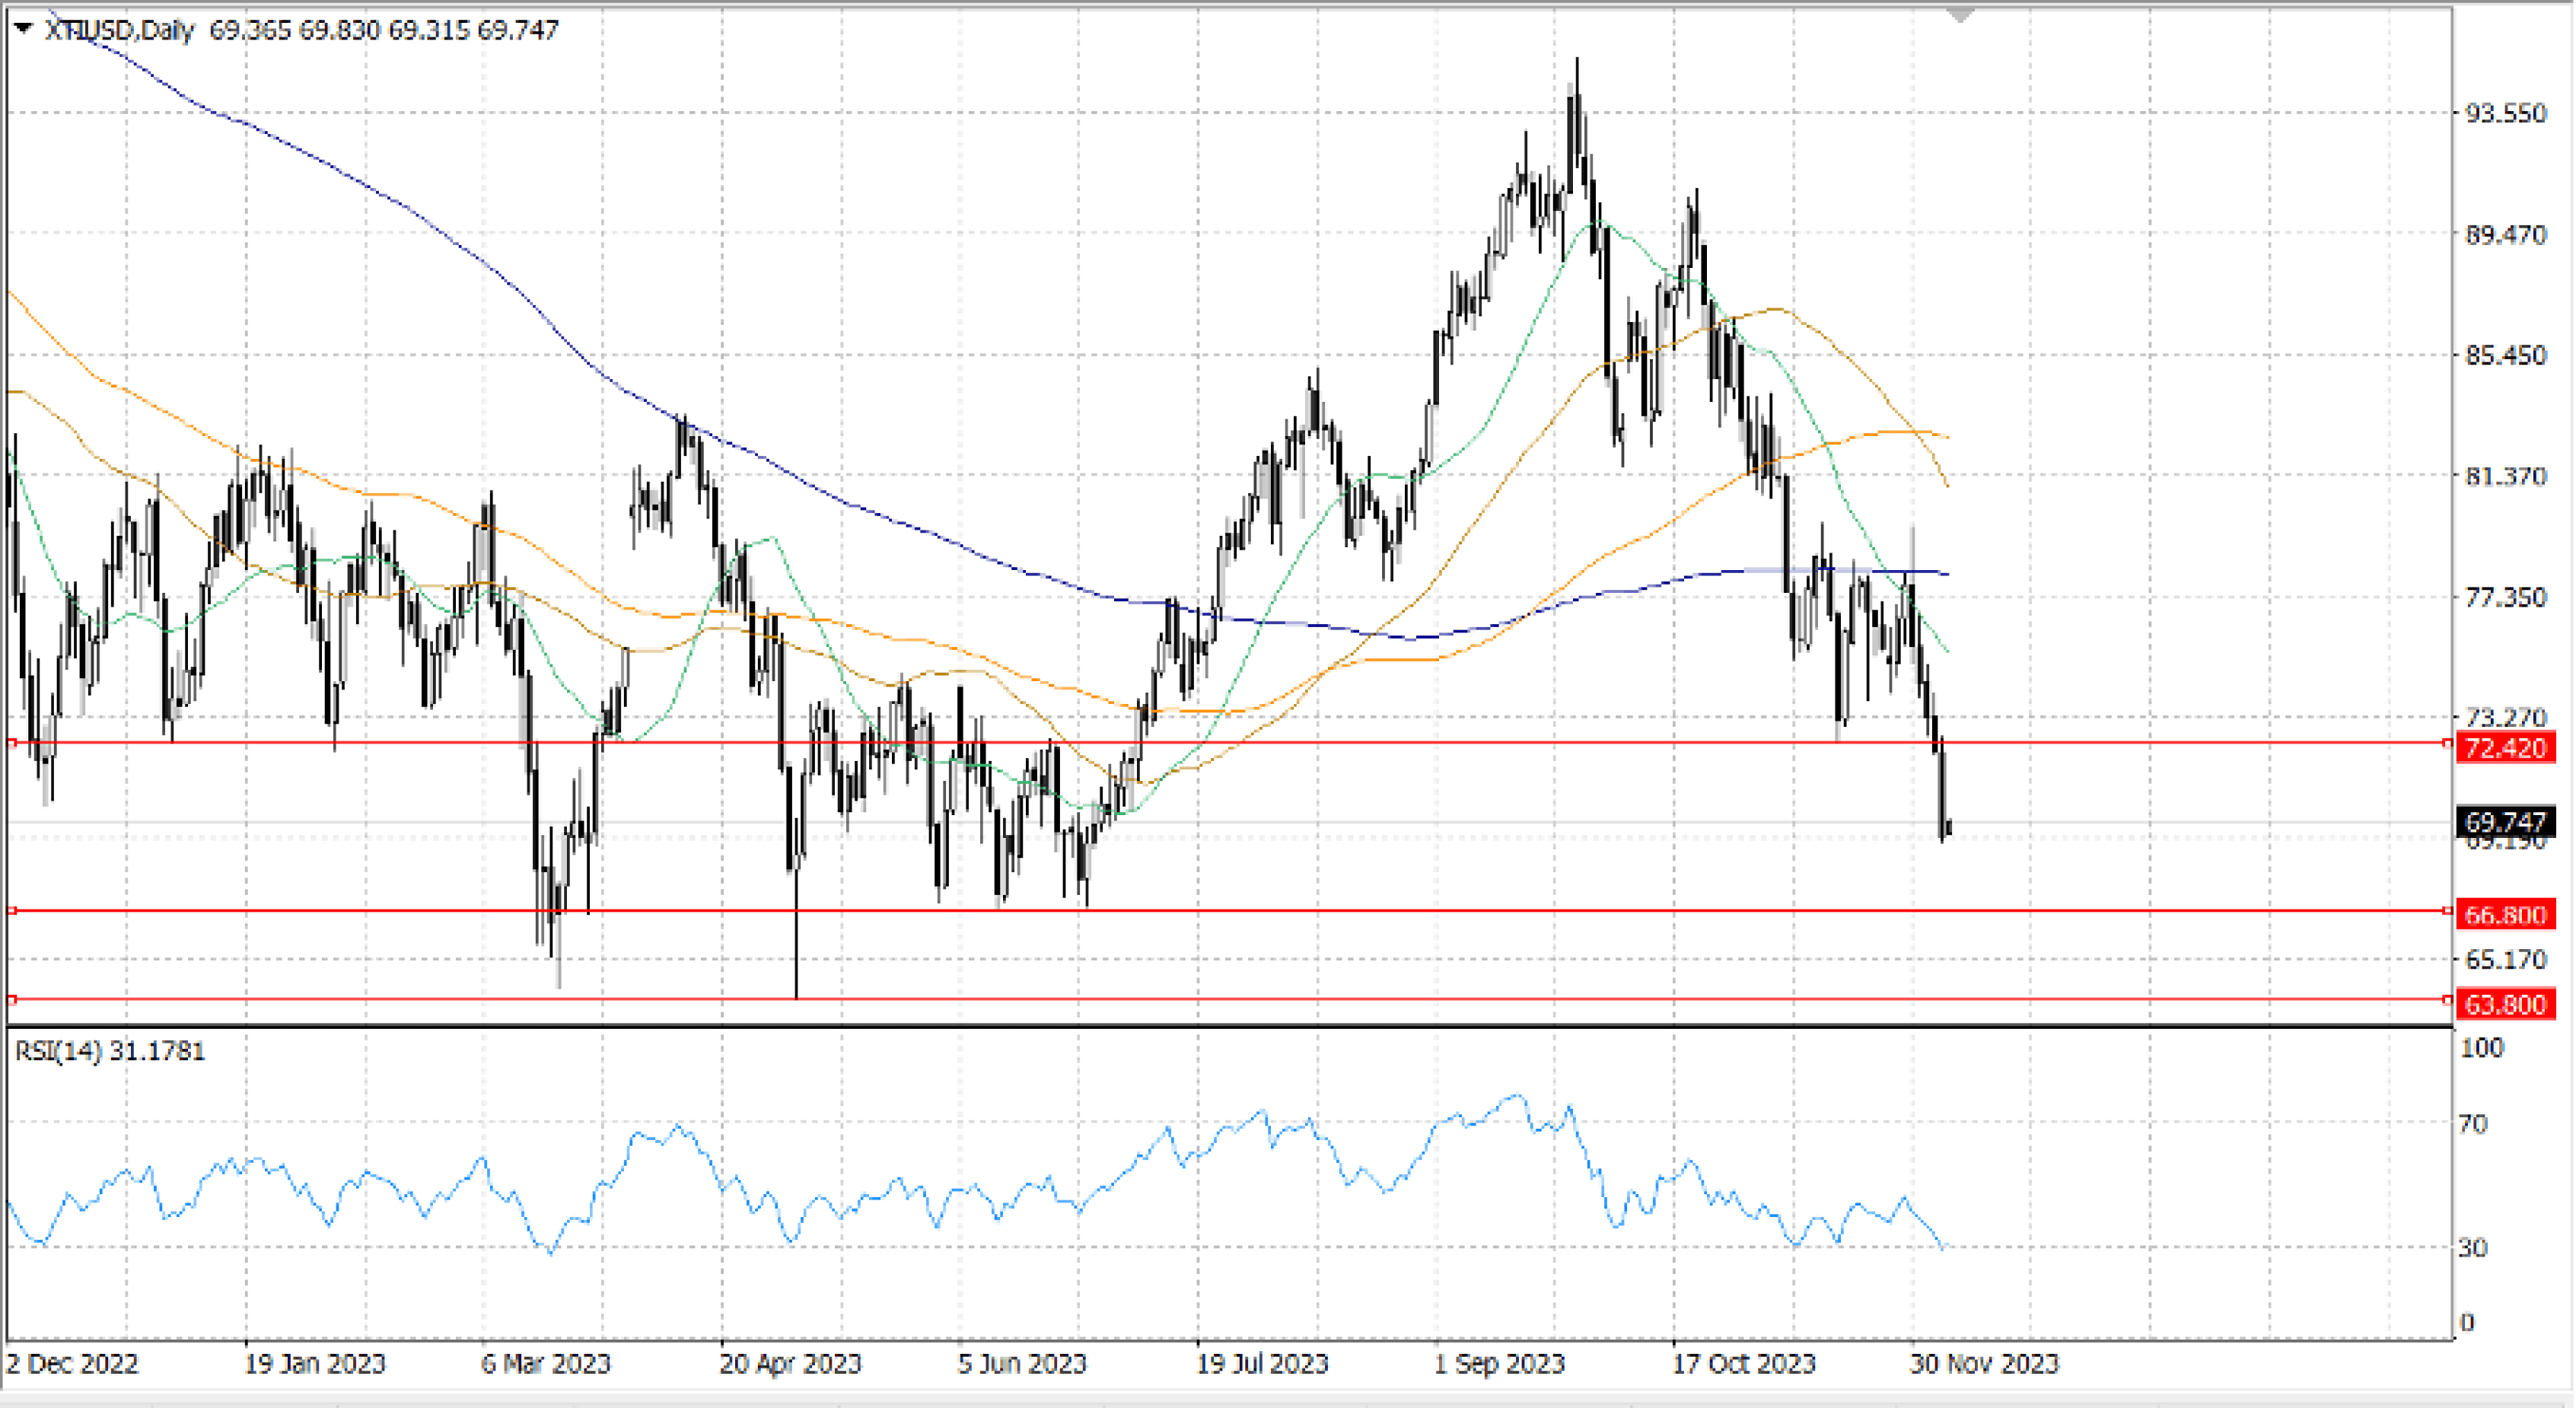Click the 2 Dec 2022 date label
The height and width of the screenshot is (1408, 2576).
click(x=72, y=1364)
